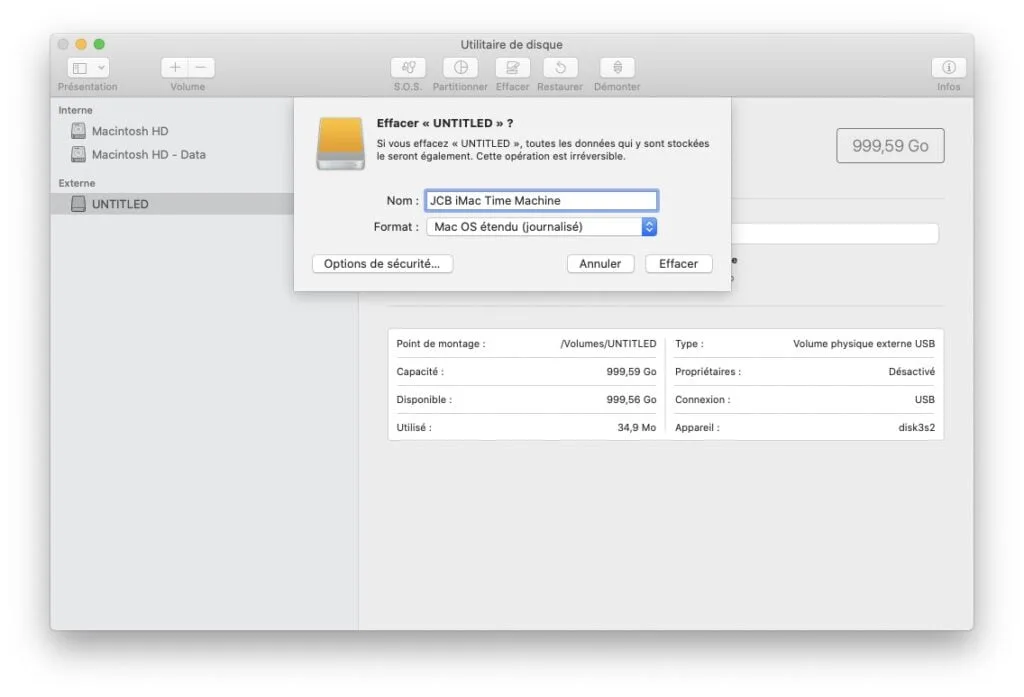The height and width of the screenshot is (697, 1024).
Task: Click the remove volume minus icon
Action: pyautogui.click(x=200, y=68)
